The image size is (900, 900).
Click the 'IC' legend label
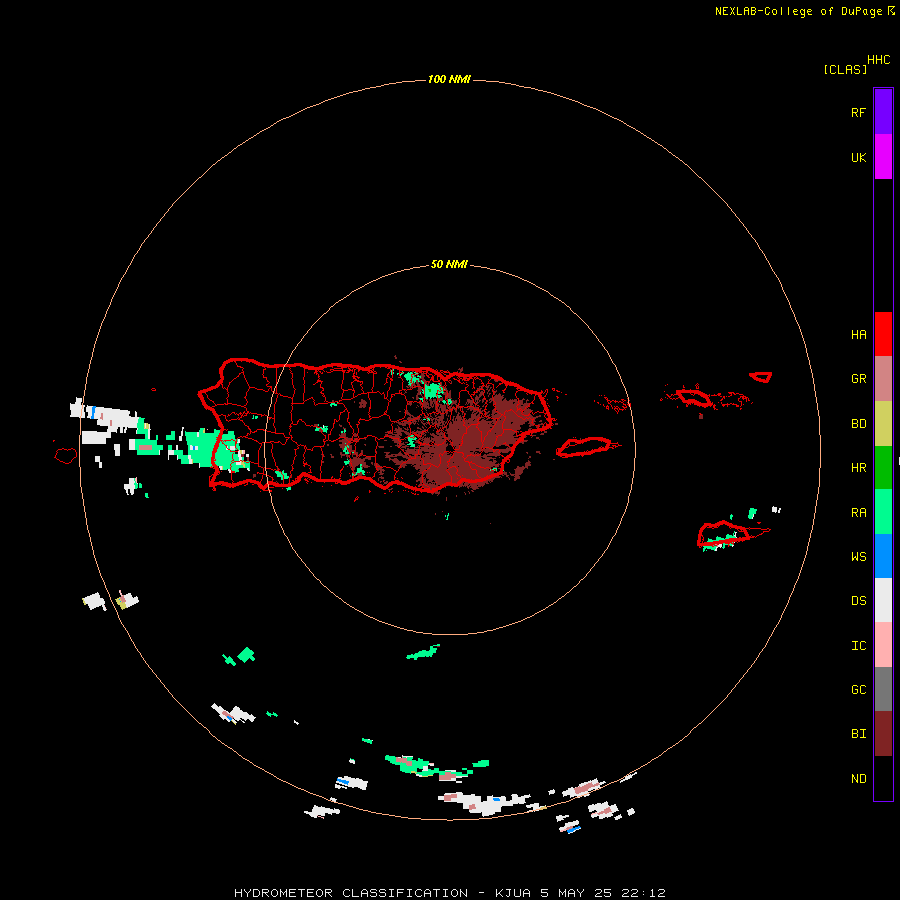click(858, 646)
